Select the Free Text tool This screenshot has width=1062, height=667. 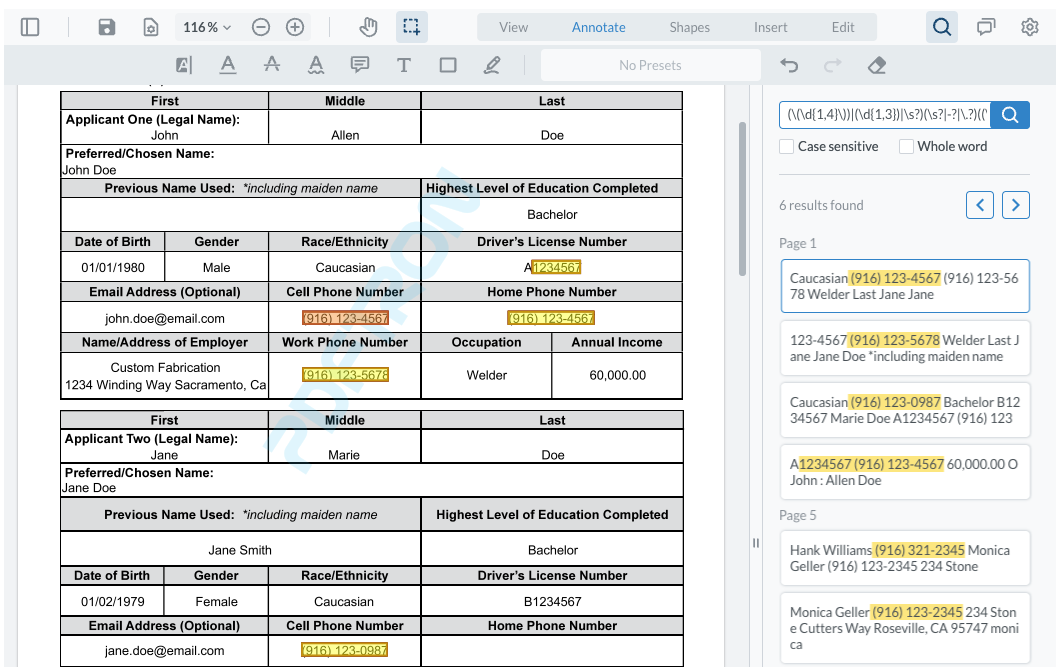click(x=403, y=64)
